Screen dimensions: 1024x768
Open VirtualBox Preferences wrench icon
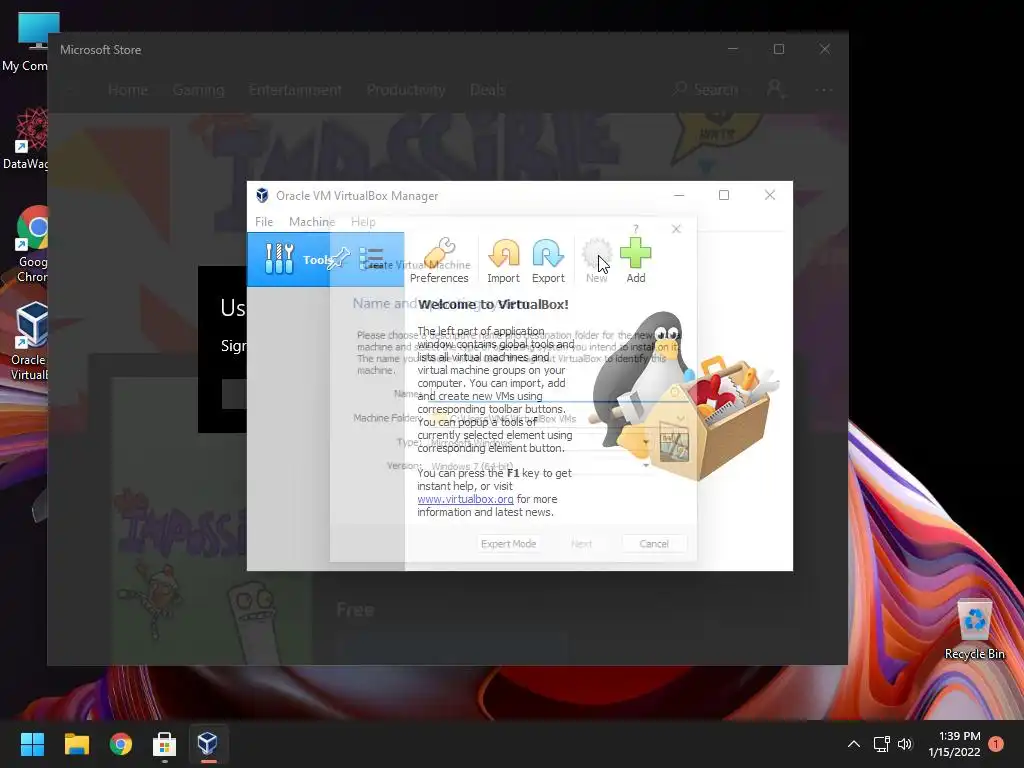[439, 260]
